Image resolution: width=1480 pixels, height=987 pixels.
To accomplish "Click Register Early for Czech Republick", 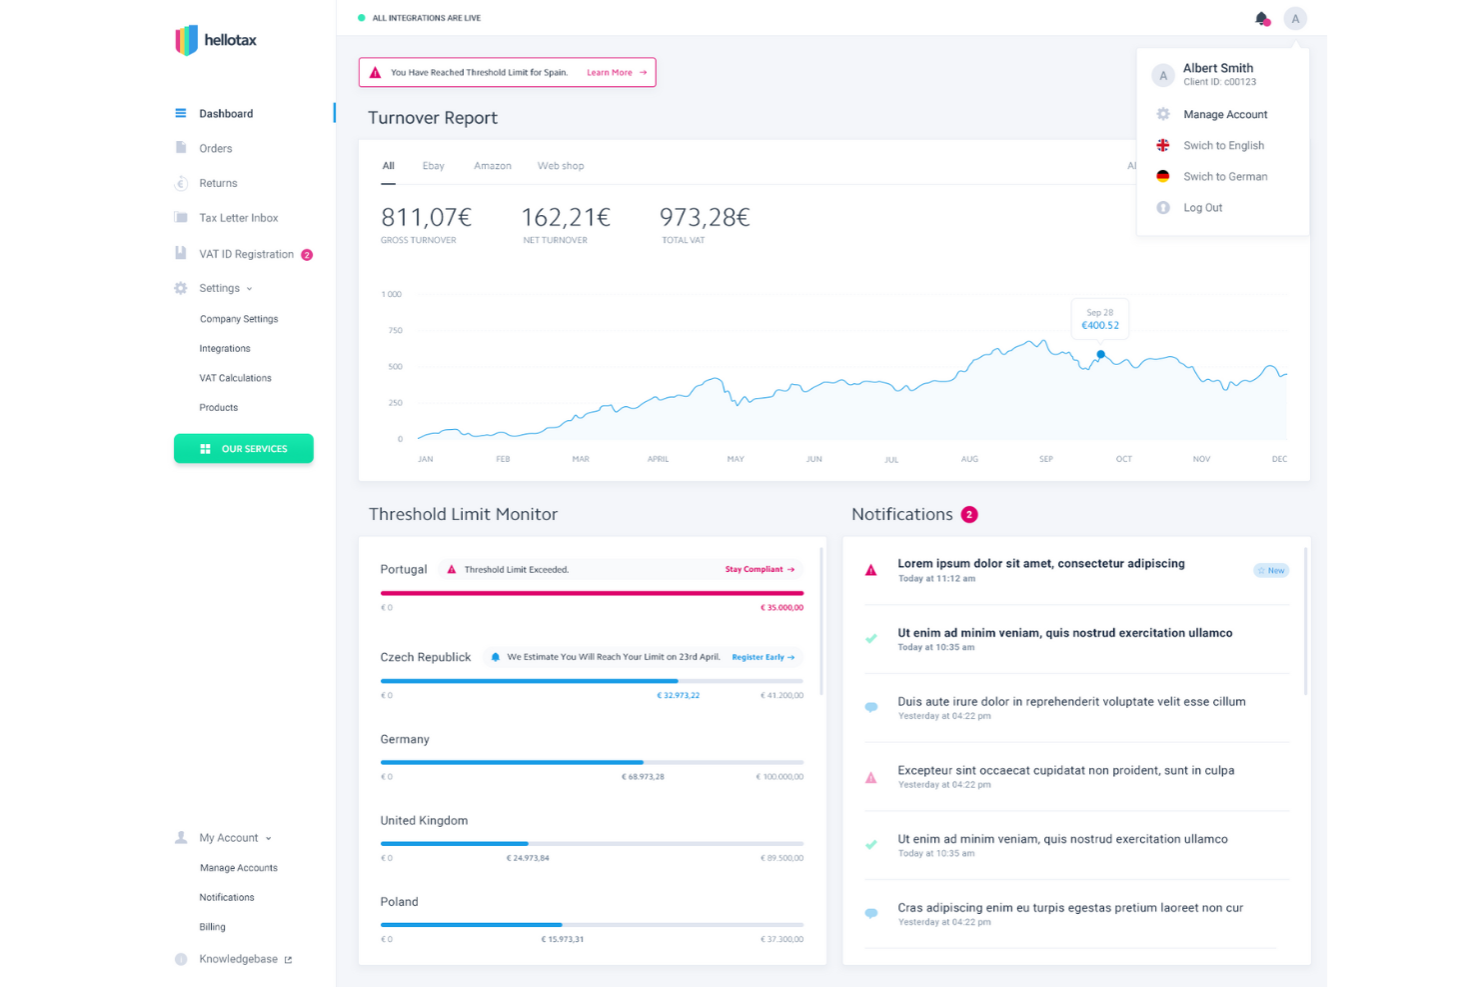I will point(762,657).
